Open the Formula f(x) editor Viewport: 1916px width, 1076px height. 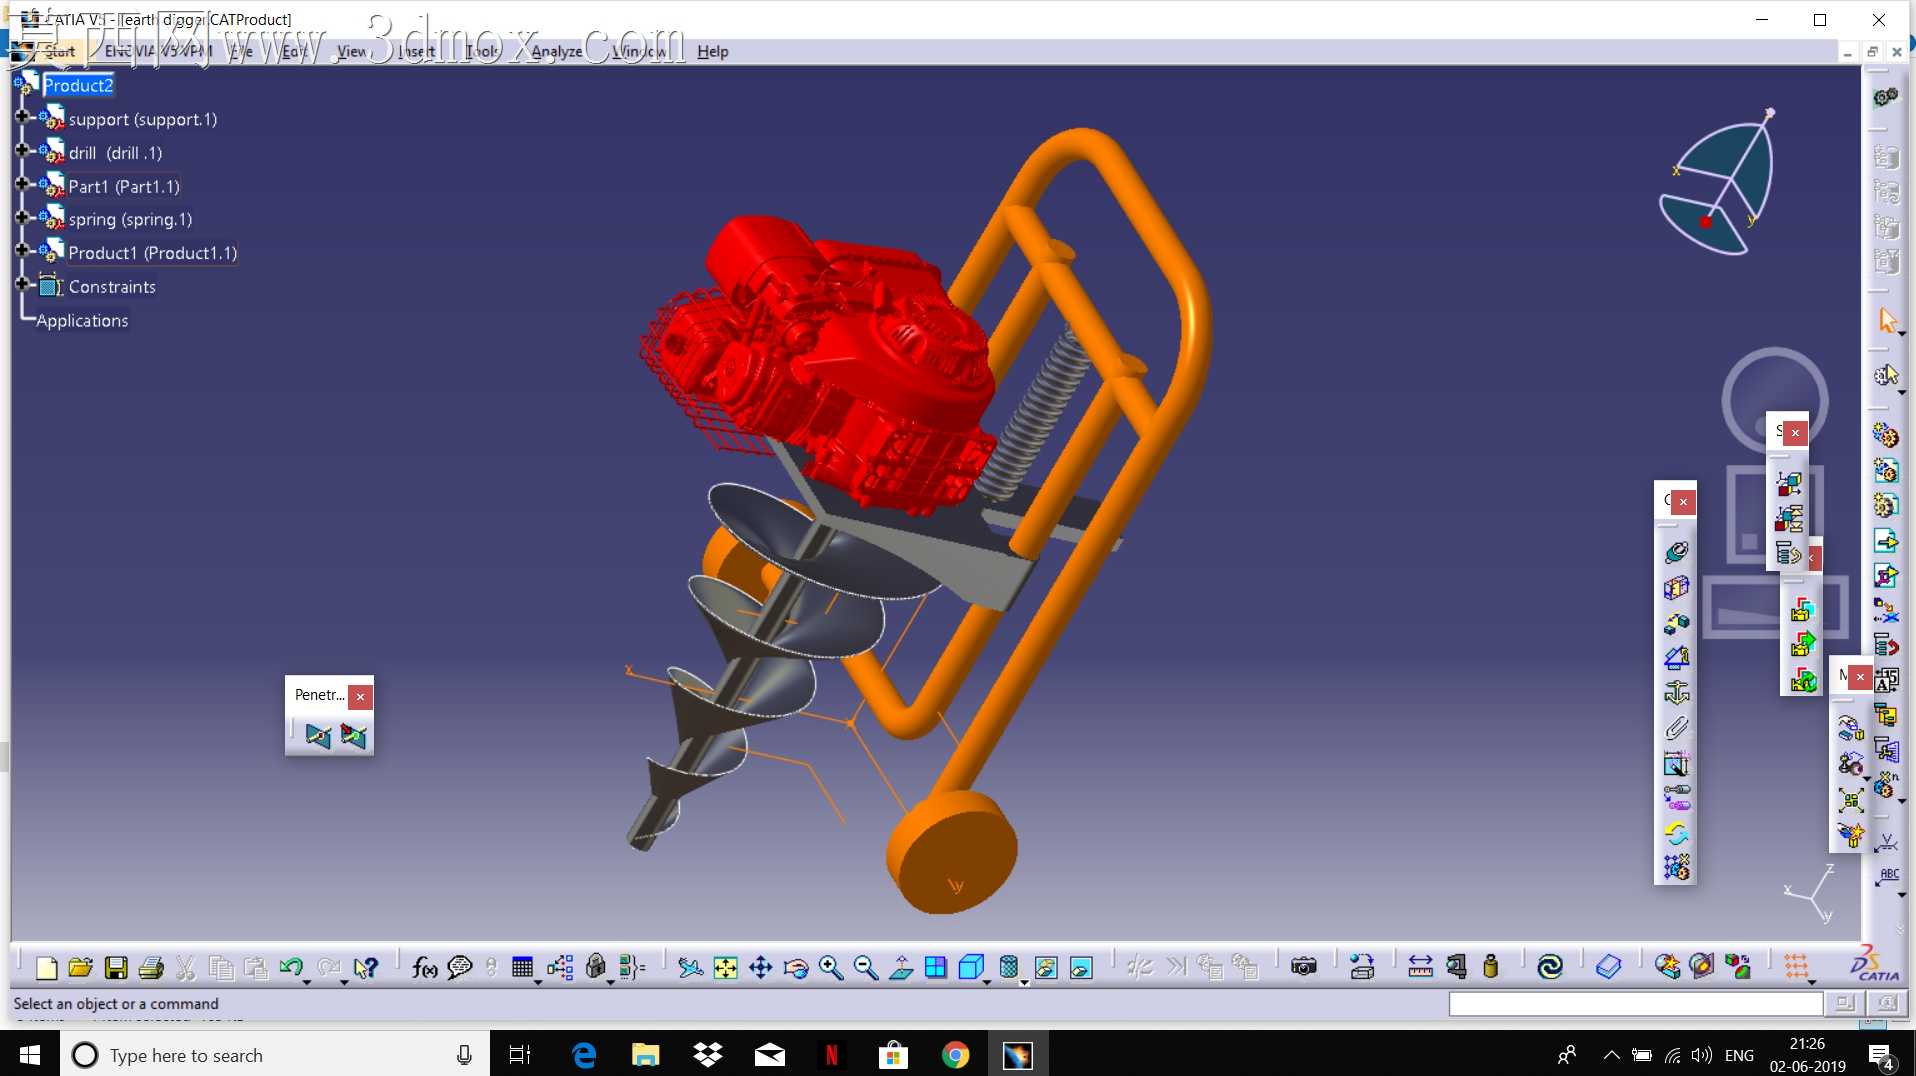pyautogui.click(x=424, y=967)
